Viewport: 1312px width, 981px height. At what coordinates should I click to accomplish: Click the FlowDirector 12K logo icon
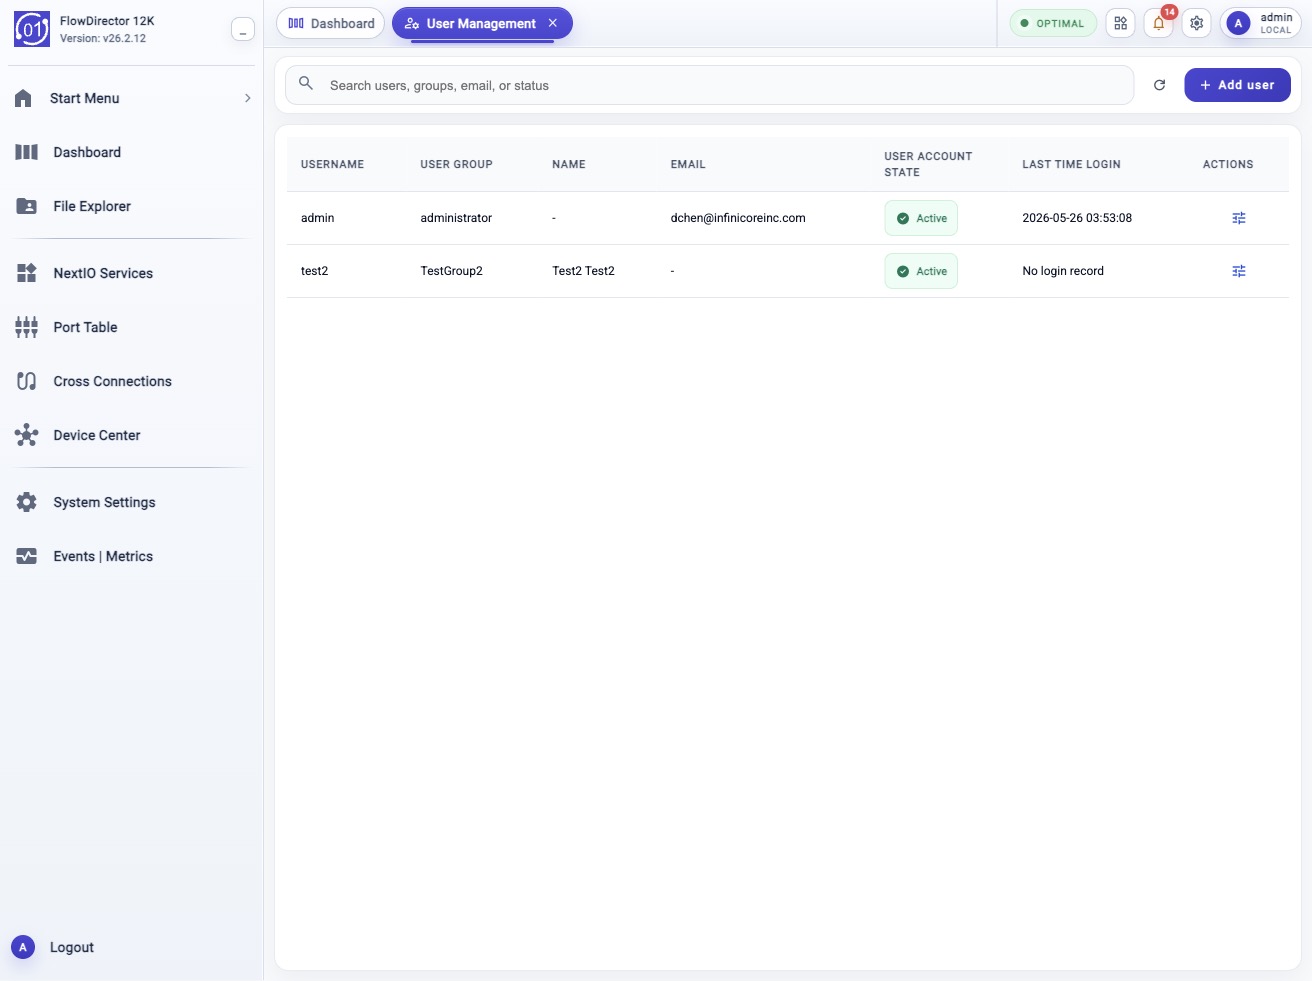coord(32,29)
